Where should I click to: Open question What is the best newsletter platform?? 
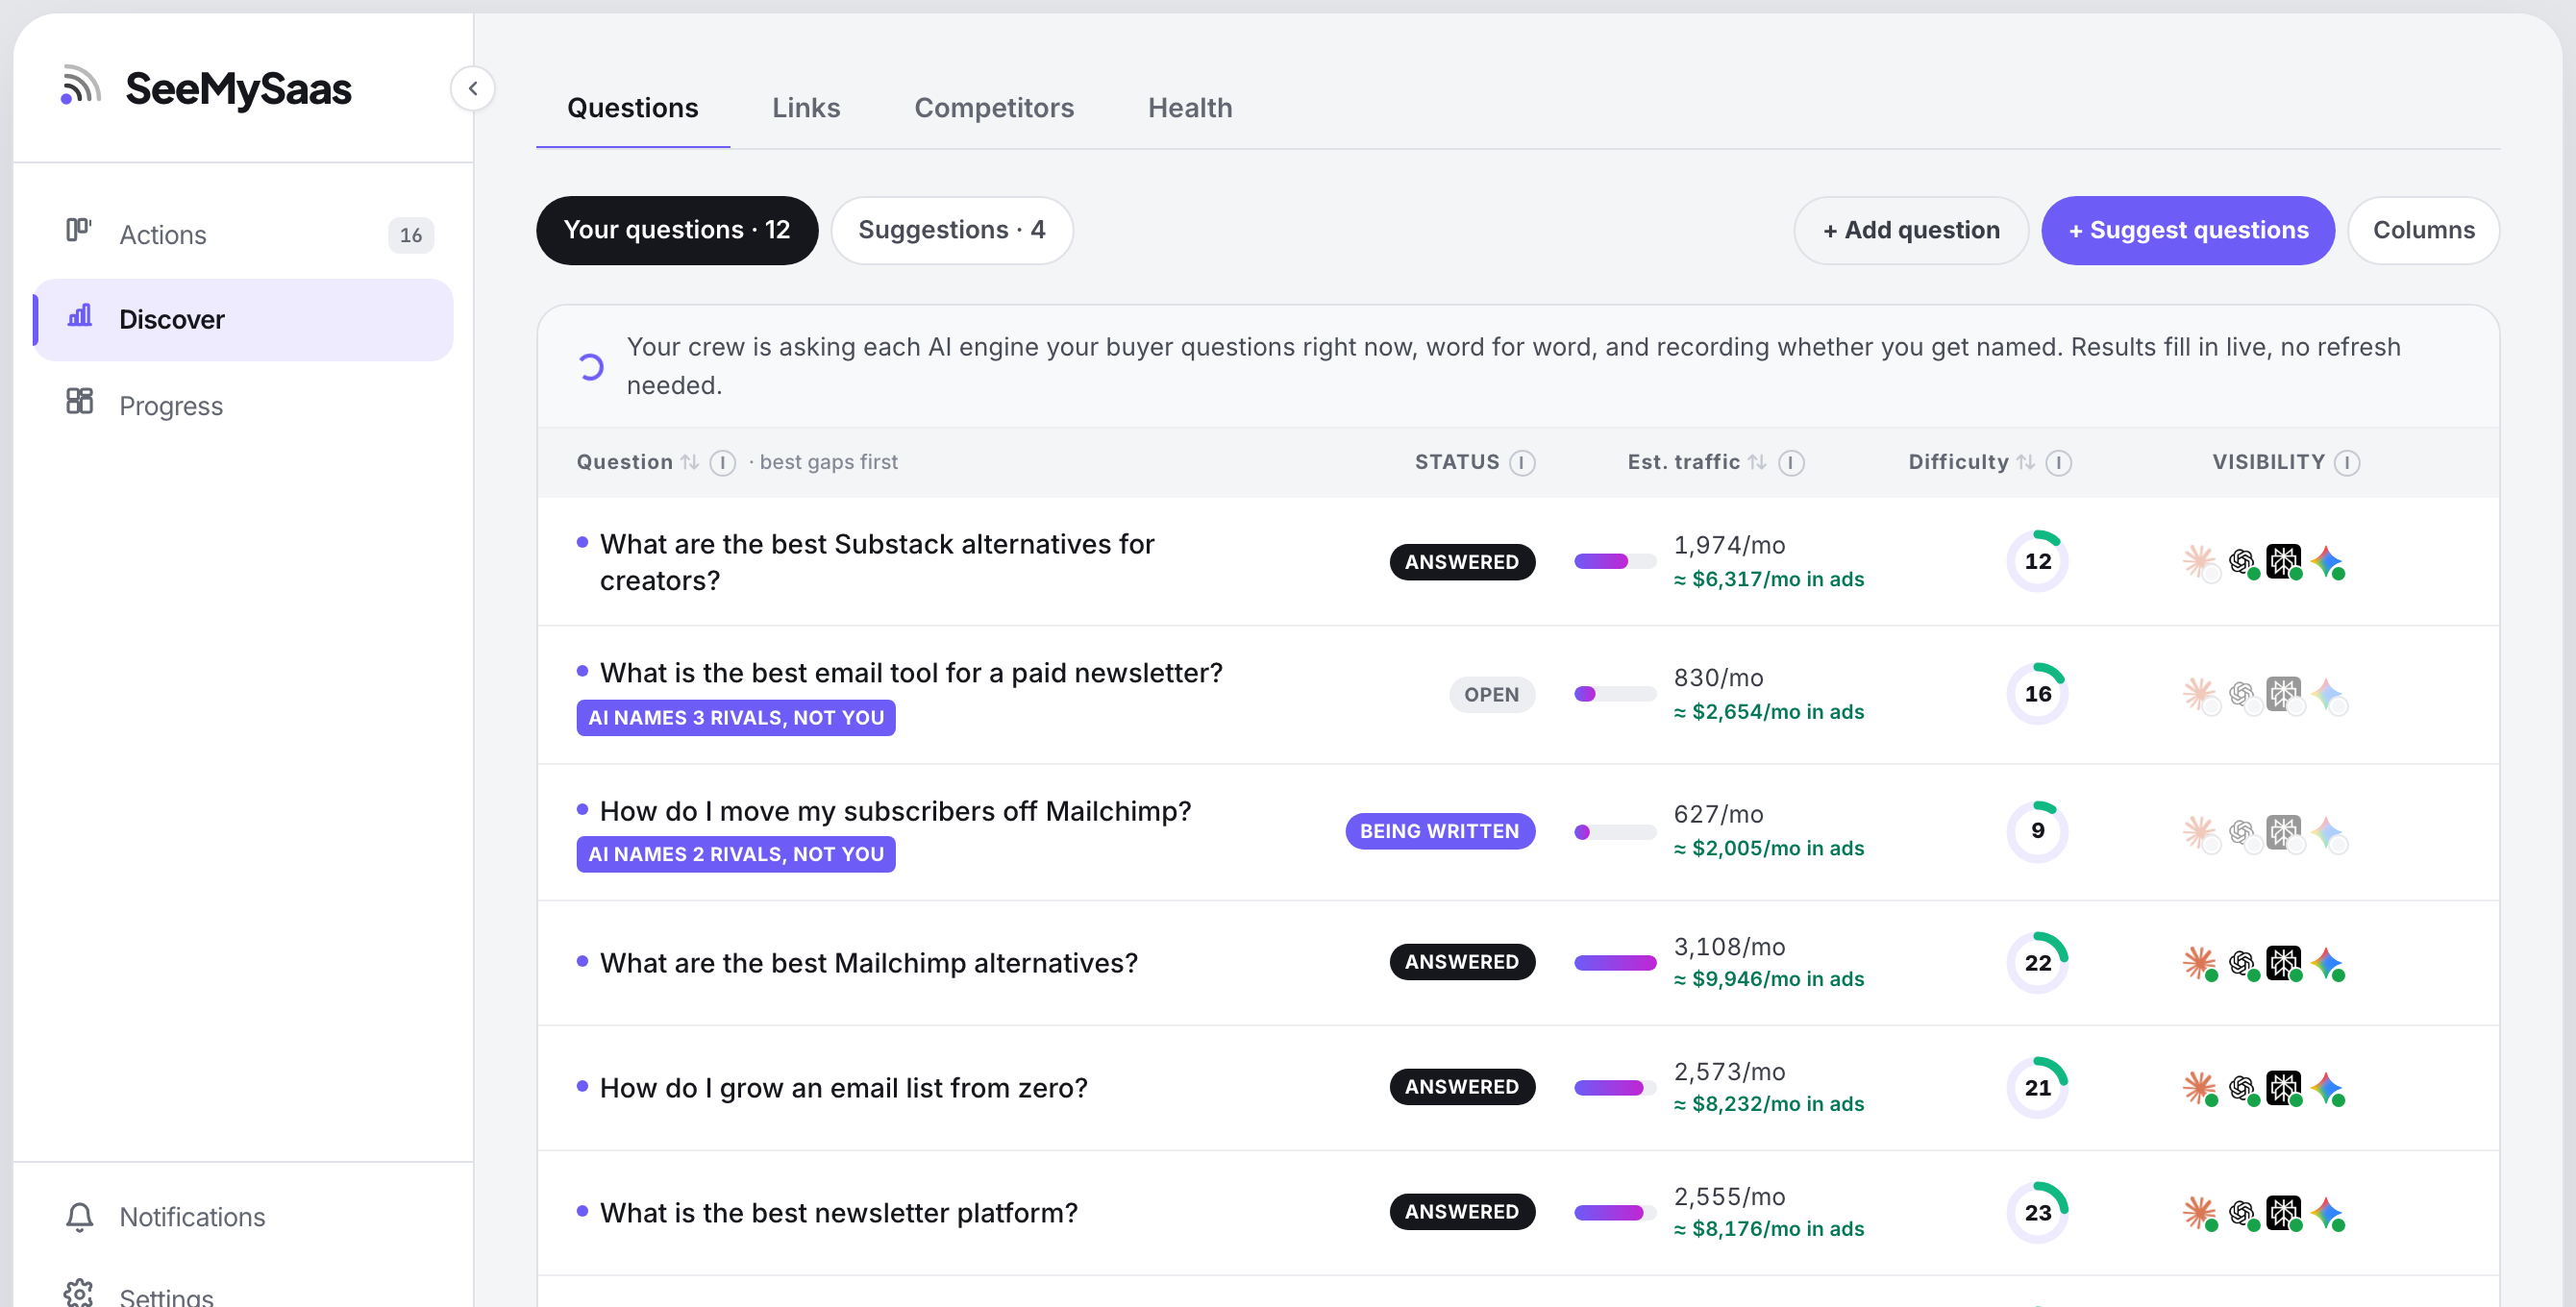[x=838, y=1213]
